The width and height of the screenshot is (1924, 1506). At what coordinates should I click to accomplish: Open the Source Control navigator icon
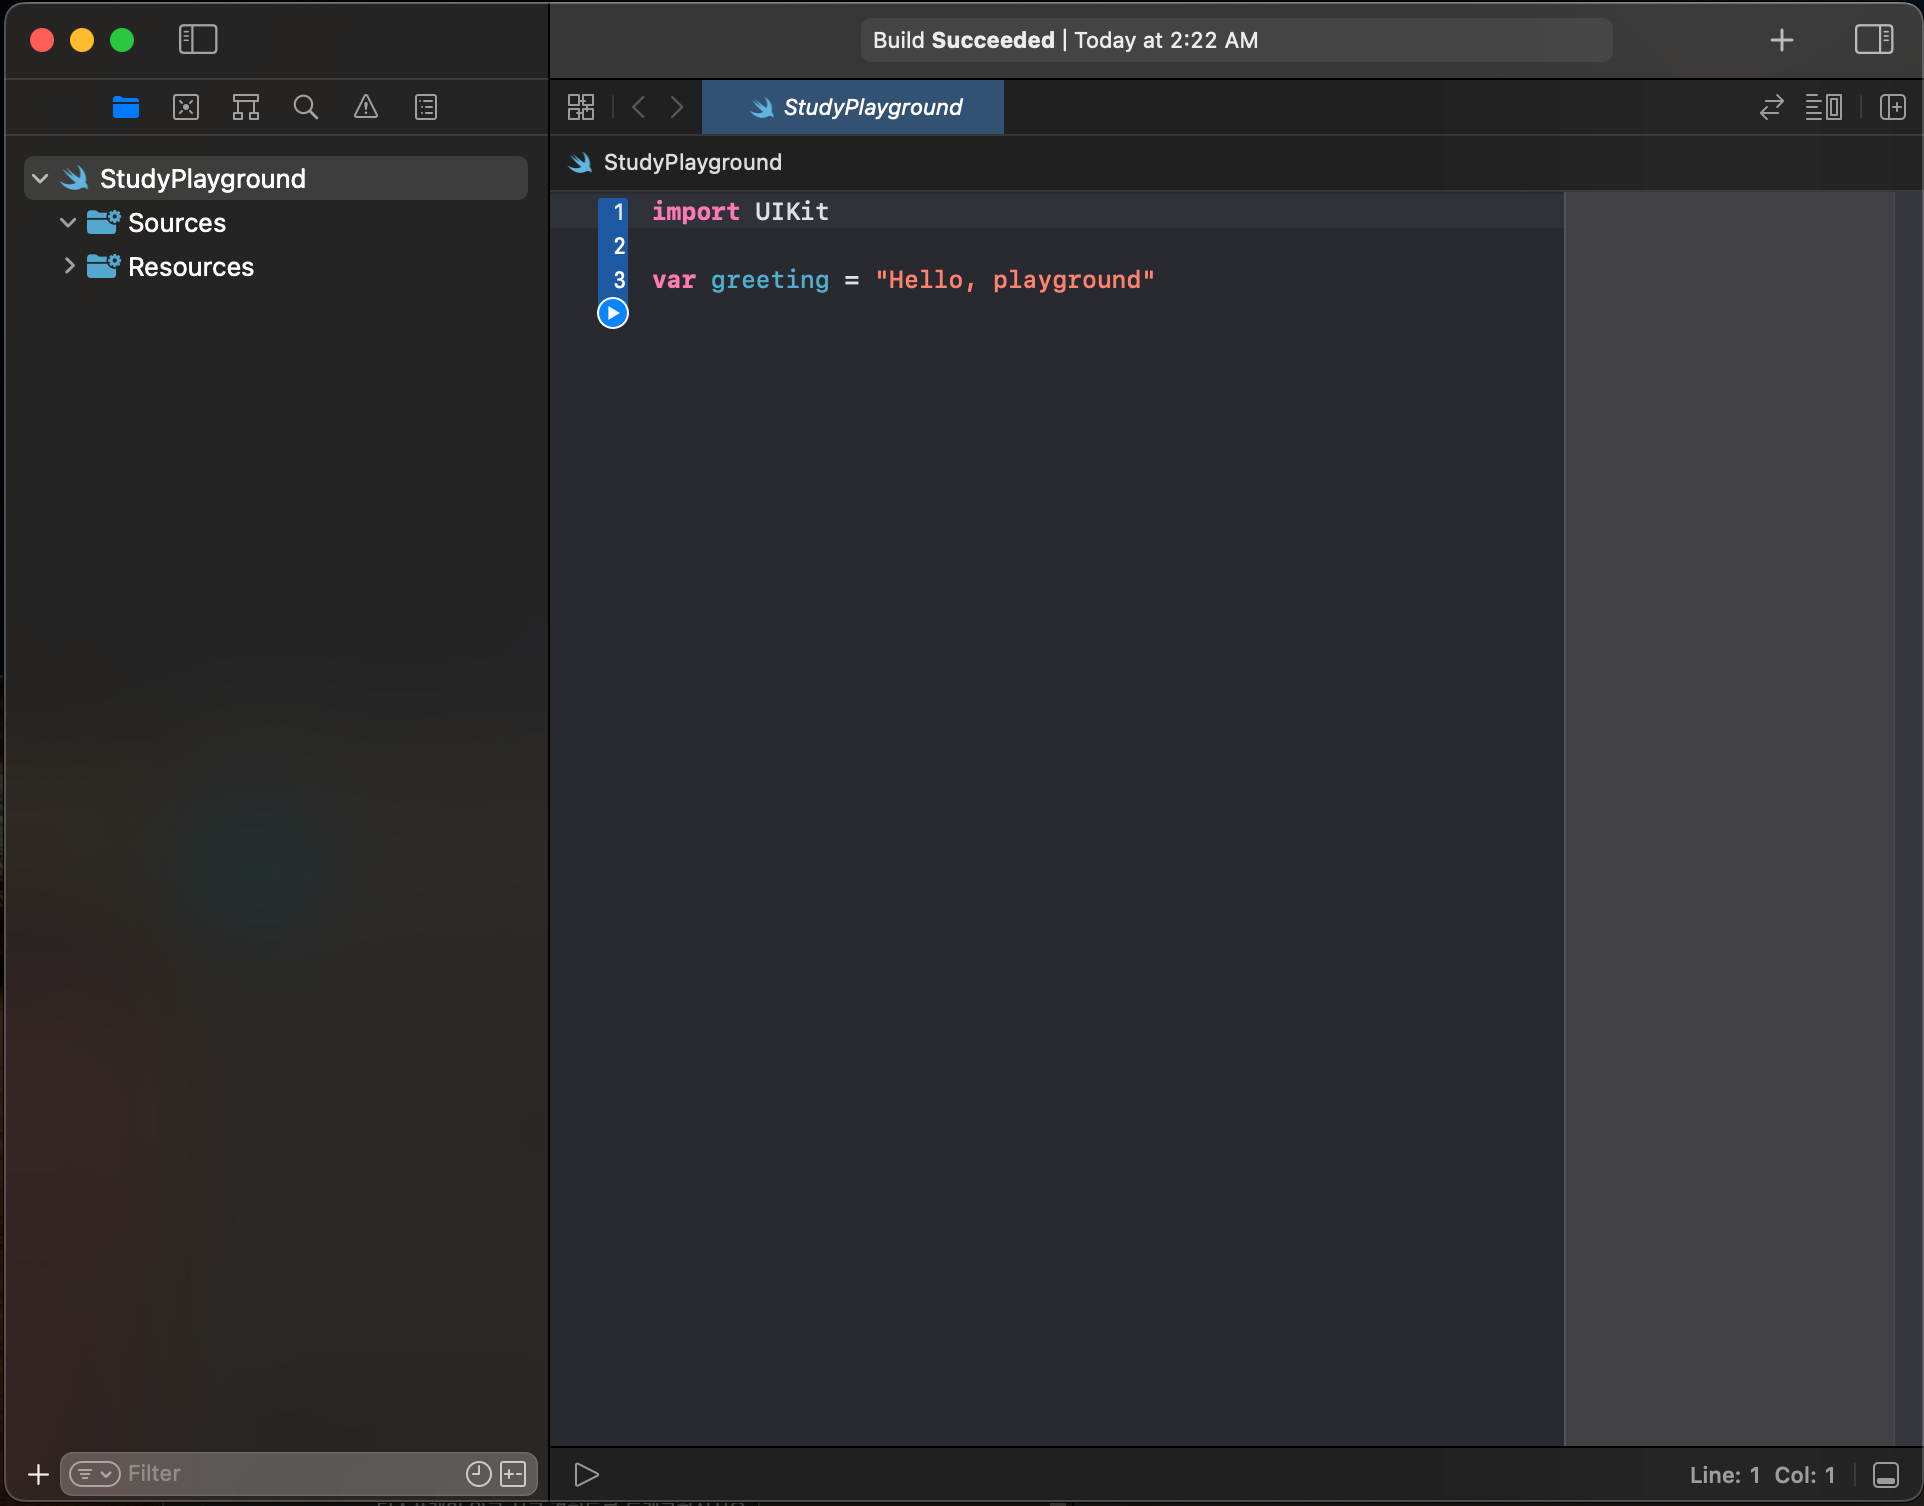click(186, 107)
